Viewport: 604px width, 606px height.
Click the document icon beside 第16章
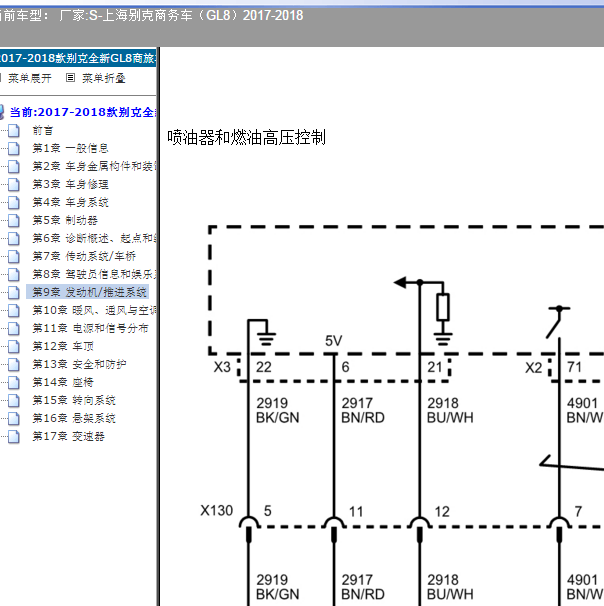pyautogui.click(x=14, y=419)
